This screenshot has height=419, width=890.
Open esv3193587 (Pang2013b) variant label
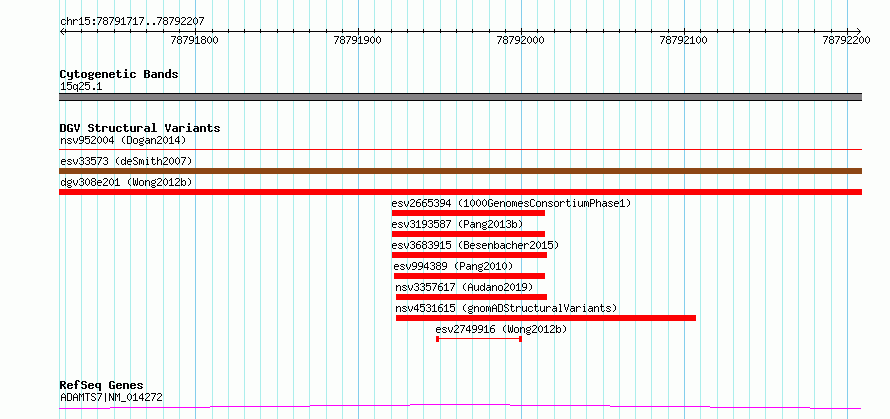457,224
